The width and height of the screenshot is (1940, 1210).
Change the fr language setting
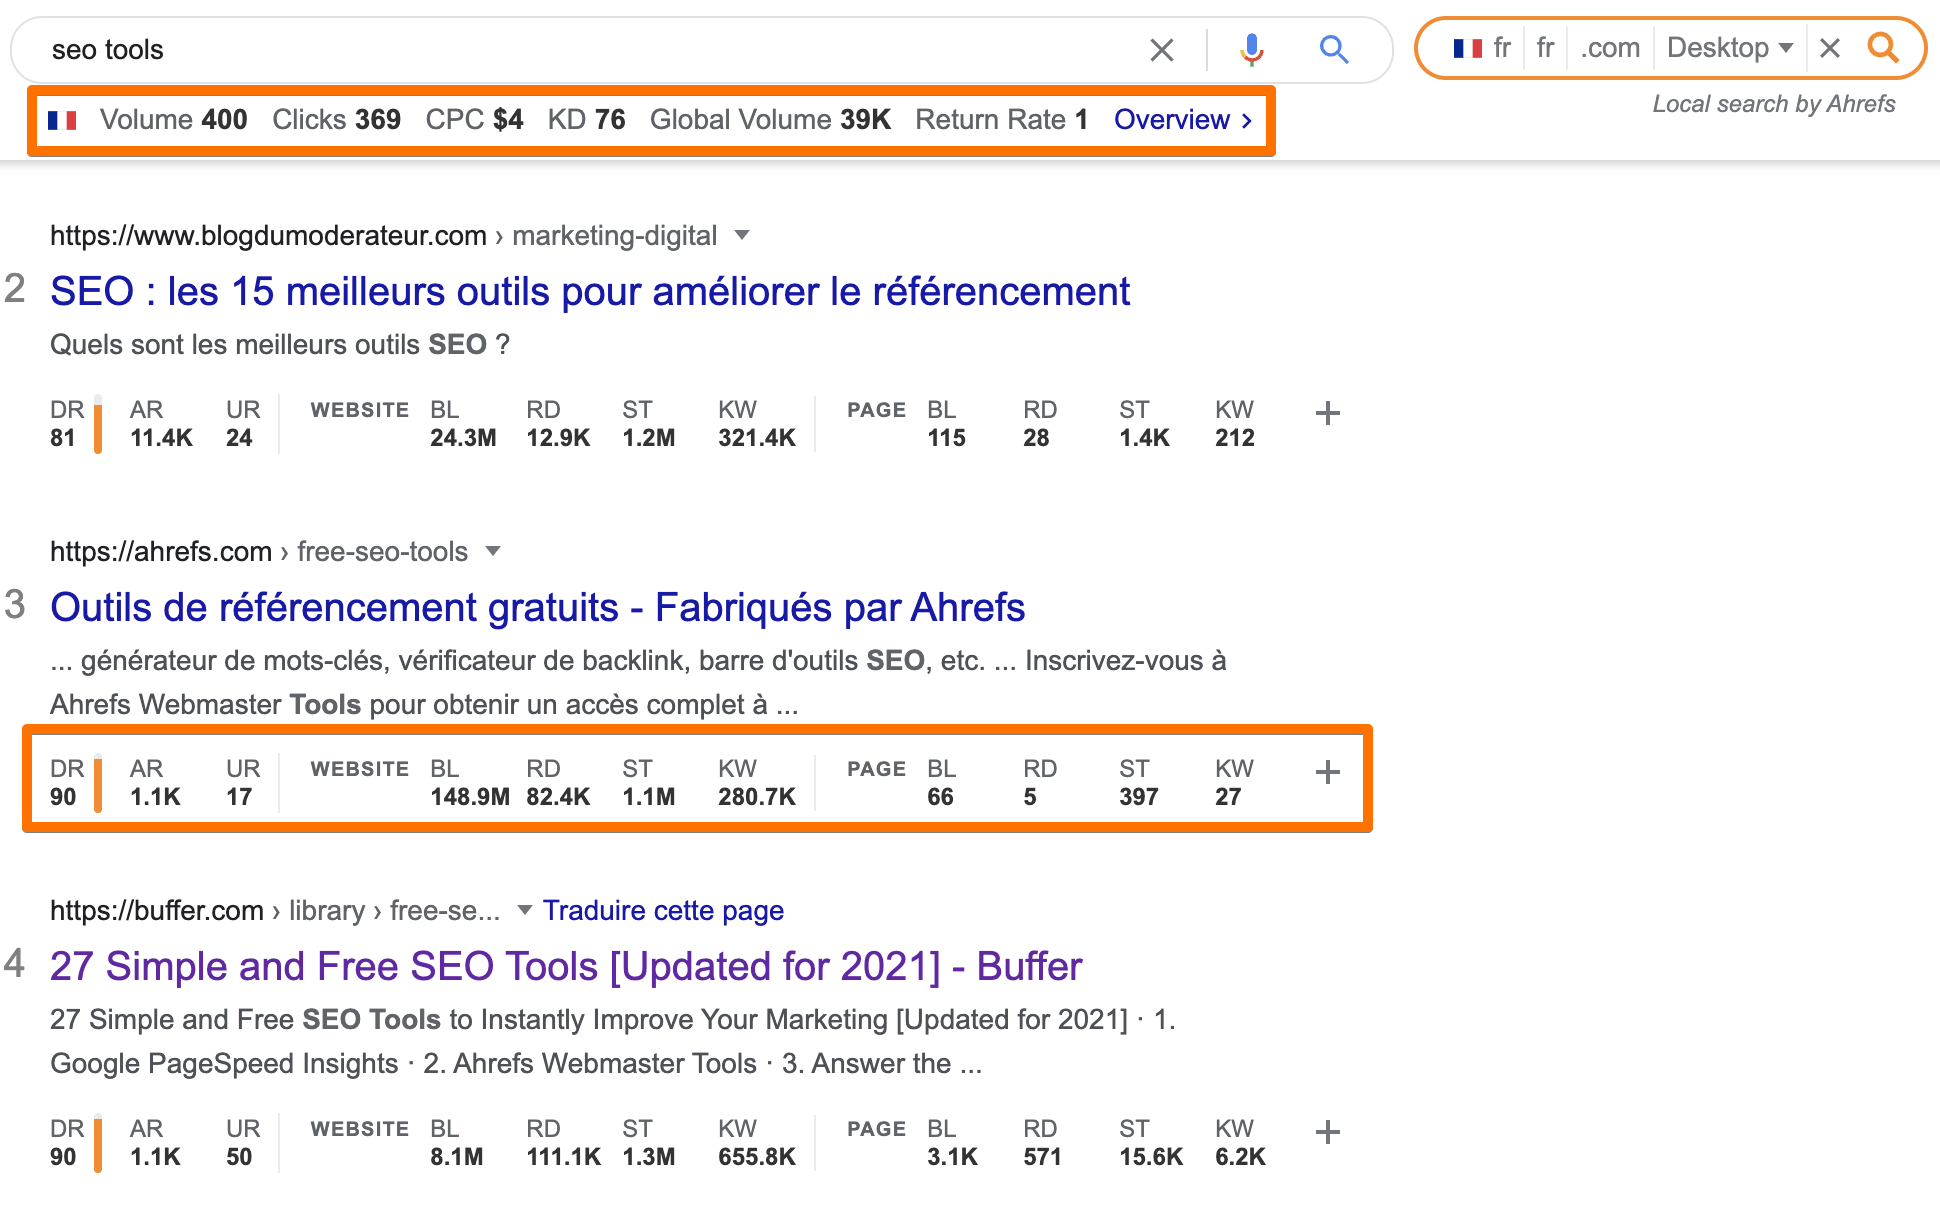tap(1545, 48)
